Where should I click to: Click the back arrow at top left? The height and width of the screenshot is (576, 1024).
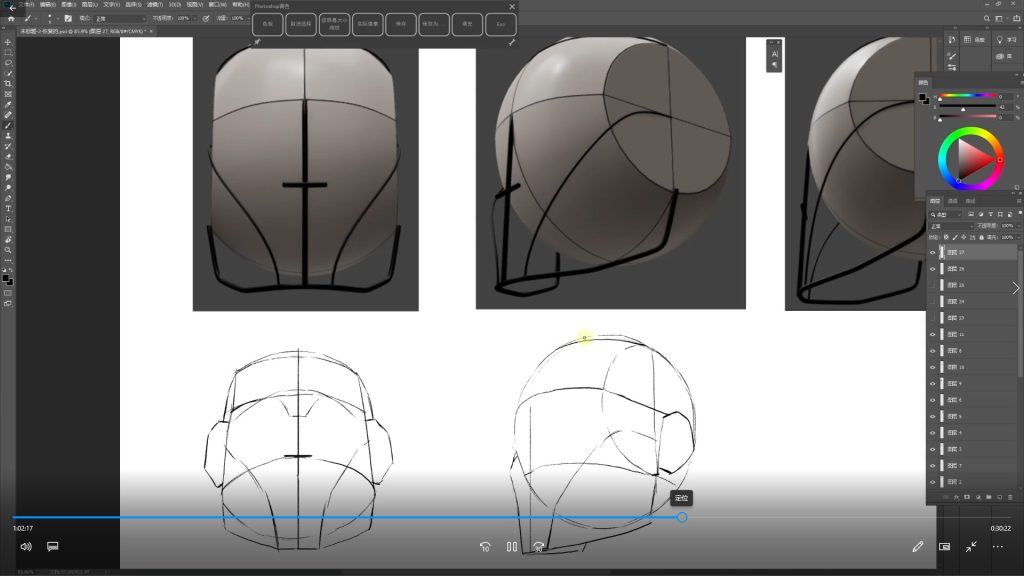12,7
